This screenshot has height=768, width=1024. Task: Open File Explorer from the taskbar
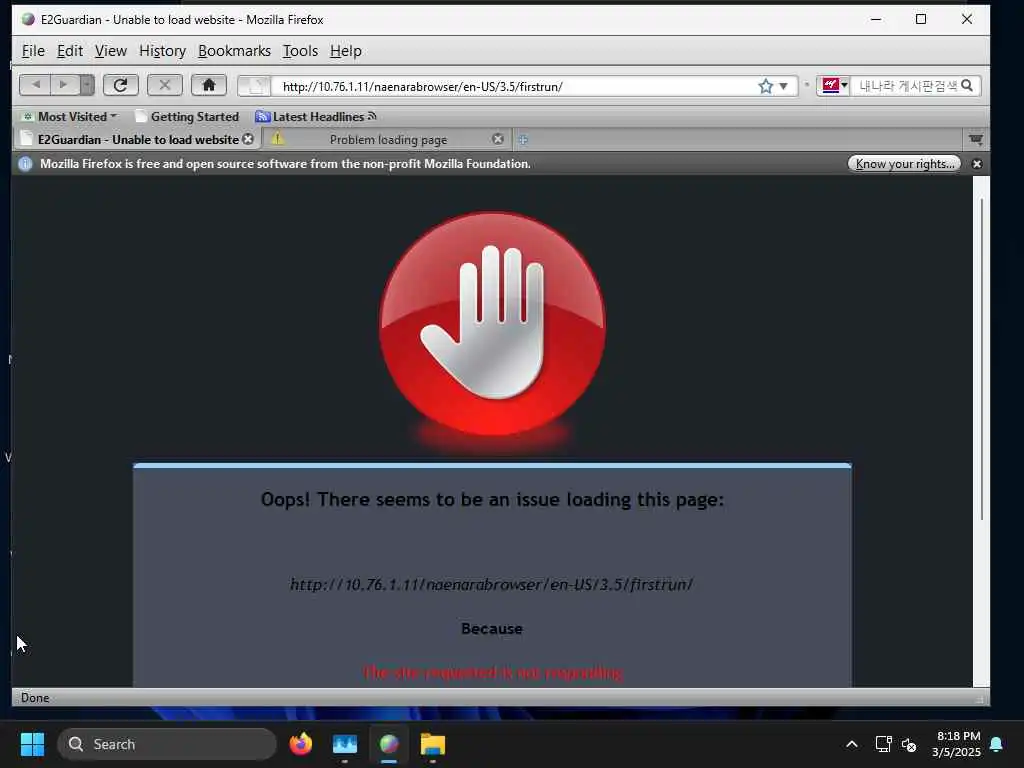click(x=432, y=744)
